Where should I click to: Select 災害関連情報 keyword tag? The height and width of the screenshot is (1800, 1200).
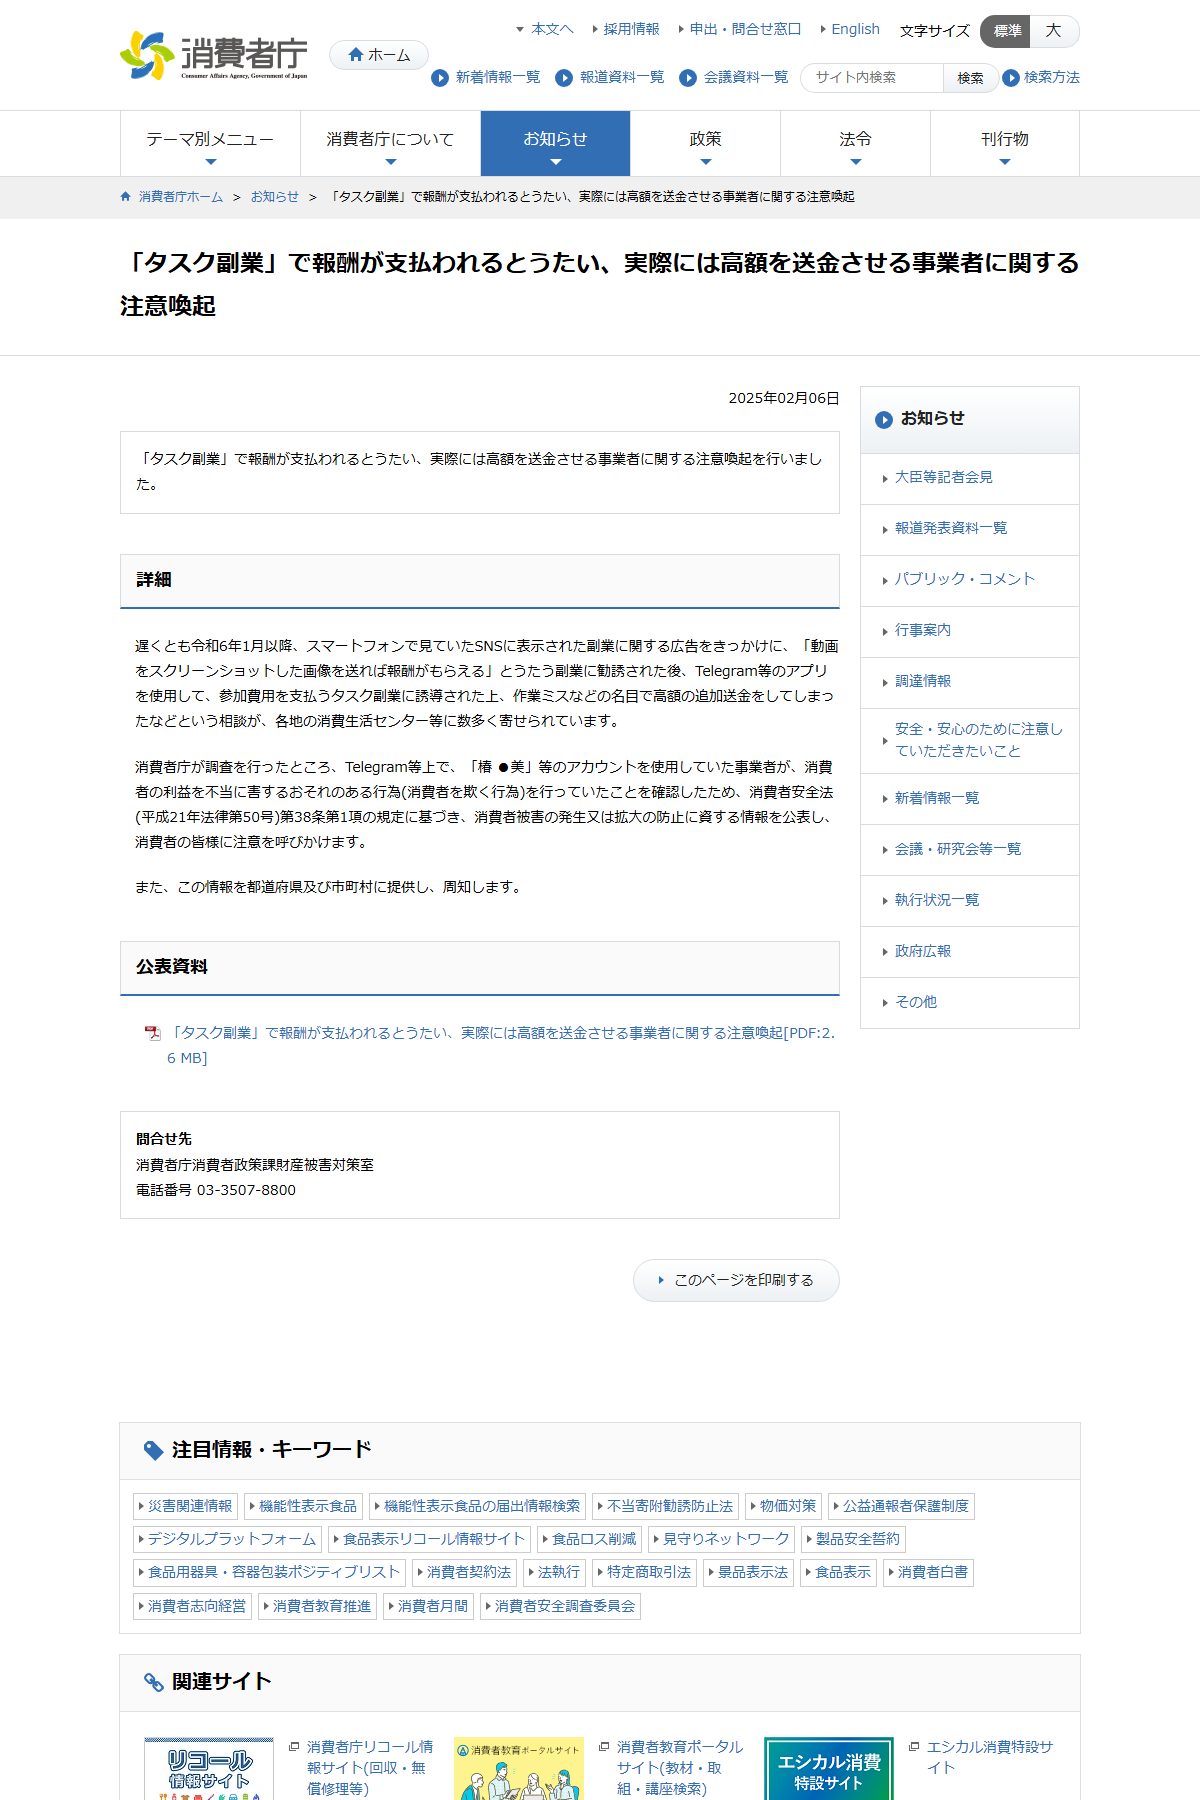click(186, 1506)
